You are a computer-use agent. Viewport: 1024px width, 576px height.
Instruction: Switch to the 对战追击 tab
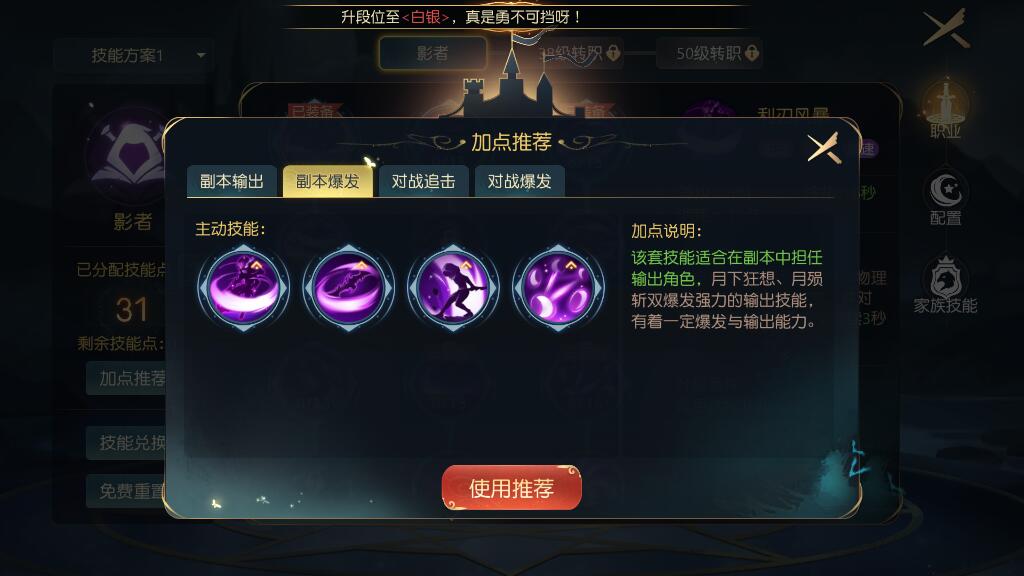pyautogui.click(x=423, y=181)
